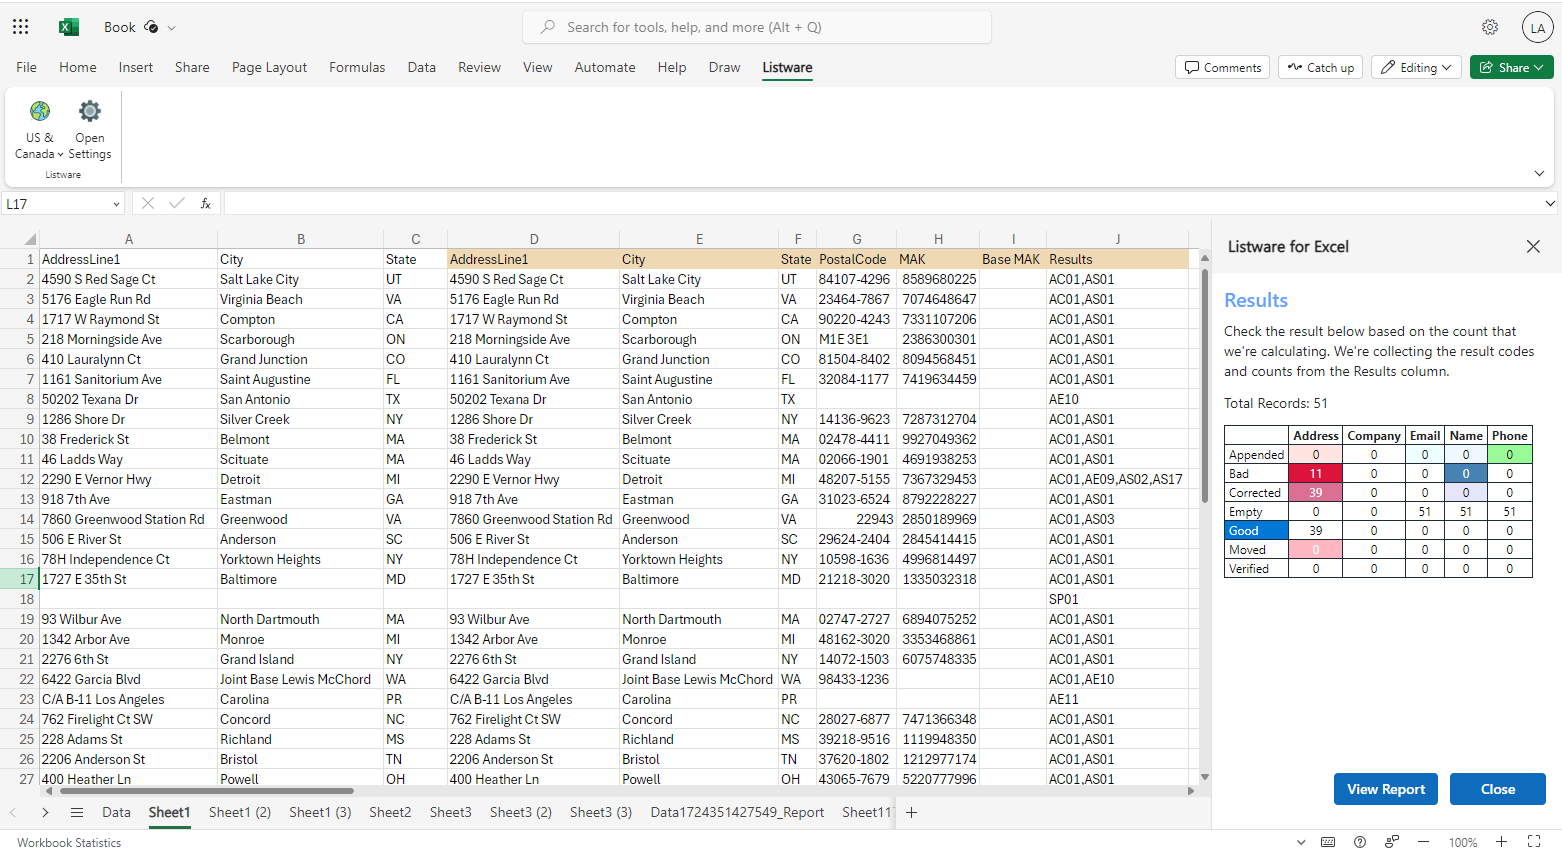
Task: Click the 100% zoom level
Action: point(1463,842)
